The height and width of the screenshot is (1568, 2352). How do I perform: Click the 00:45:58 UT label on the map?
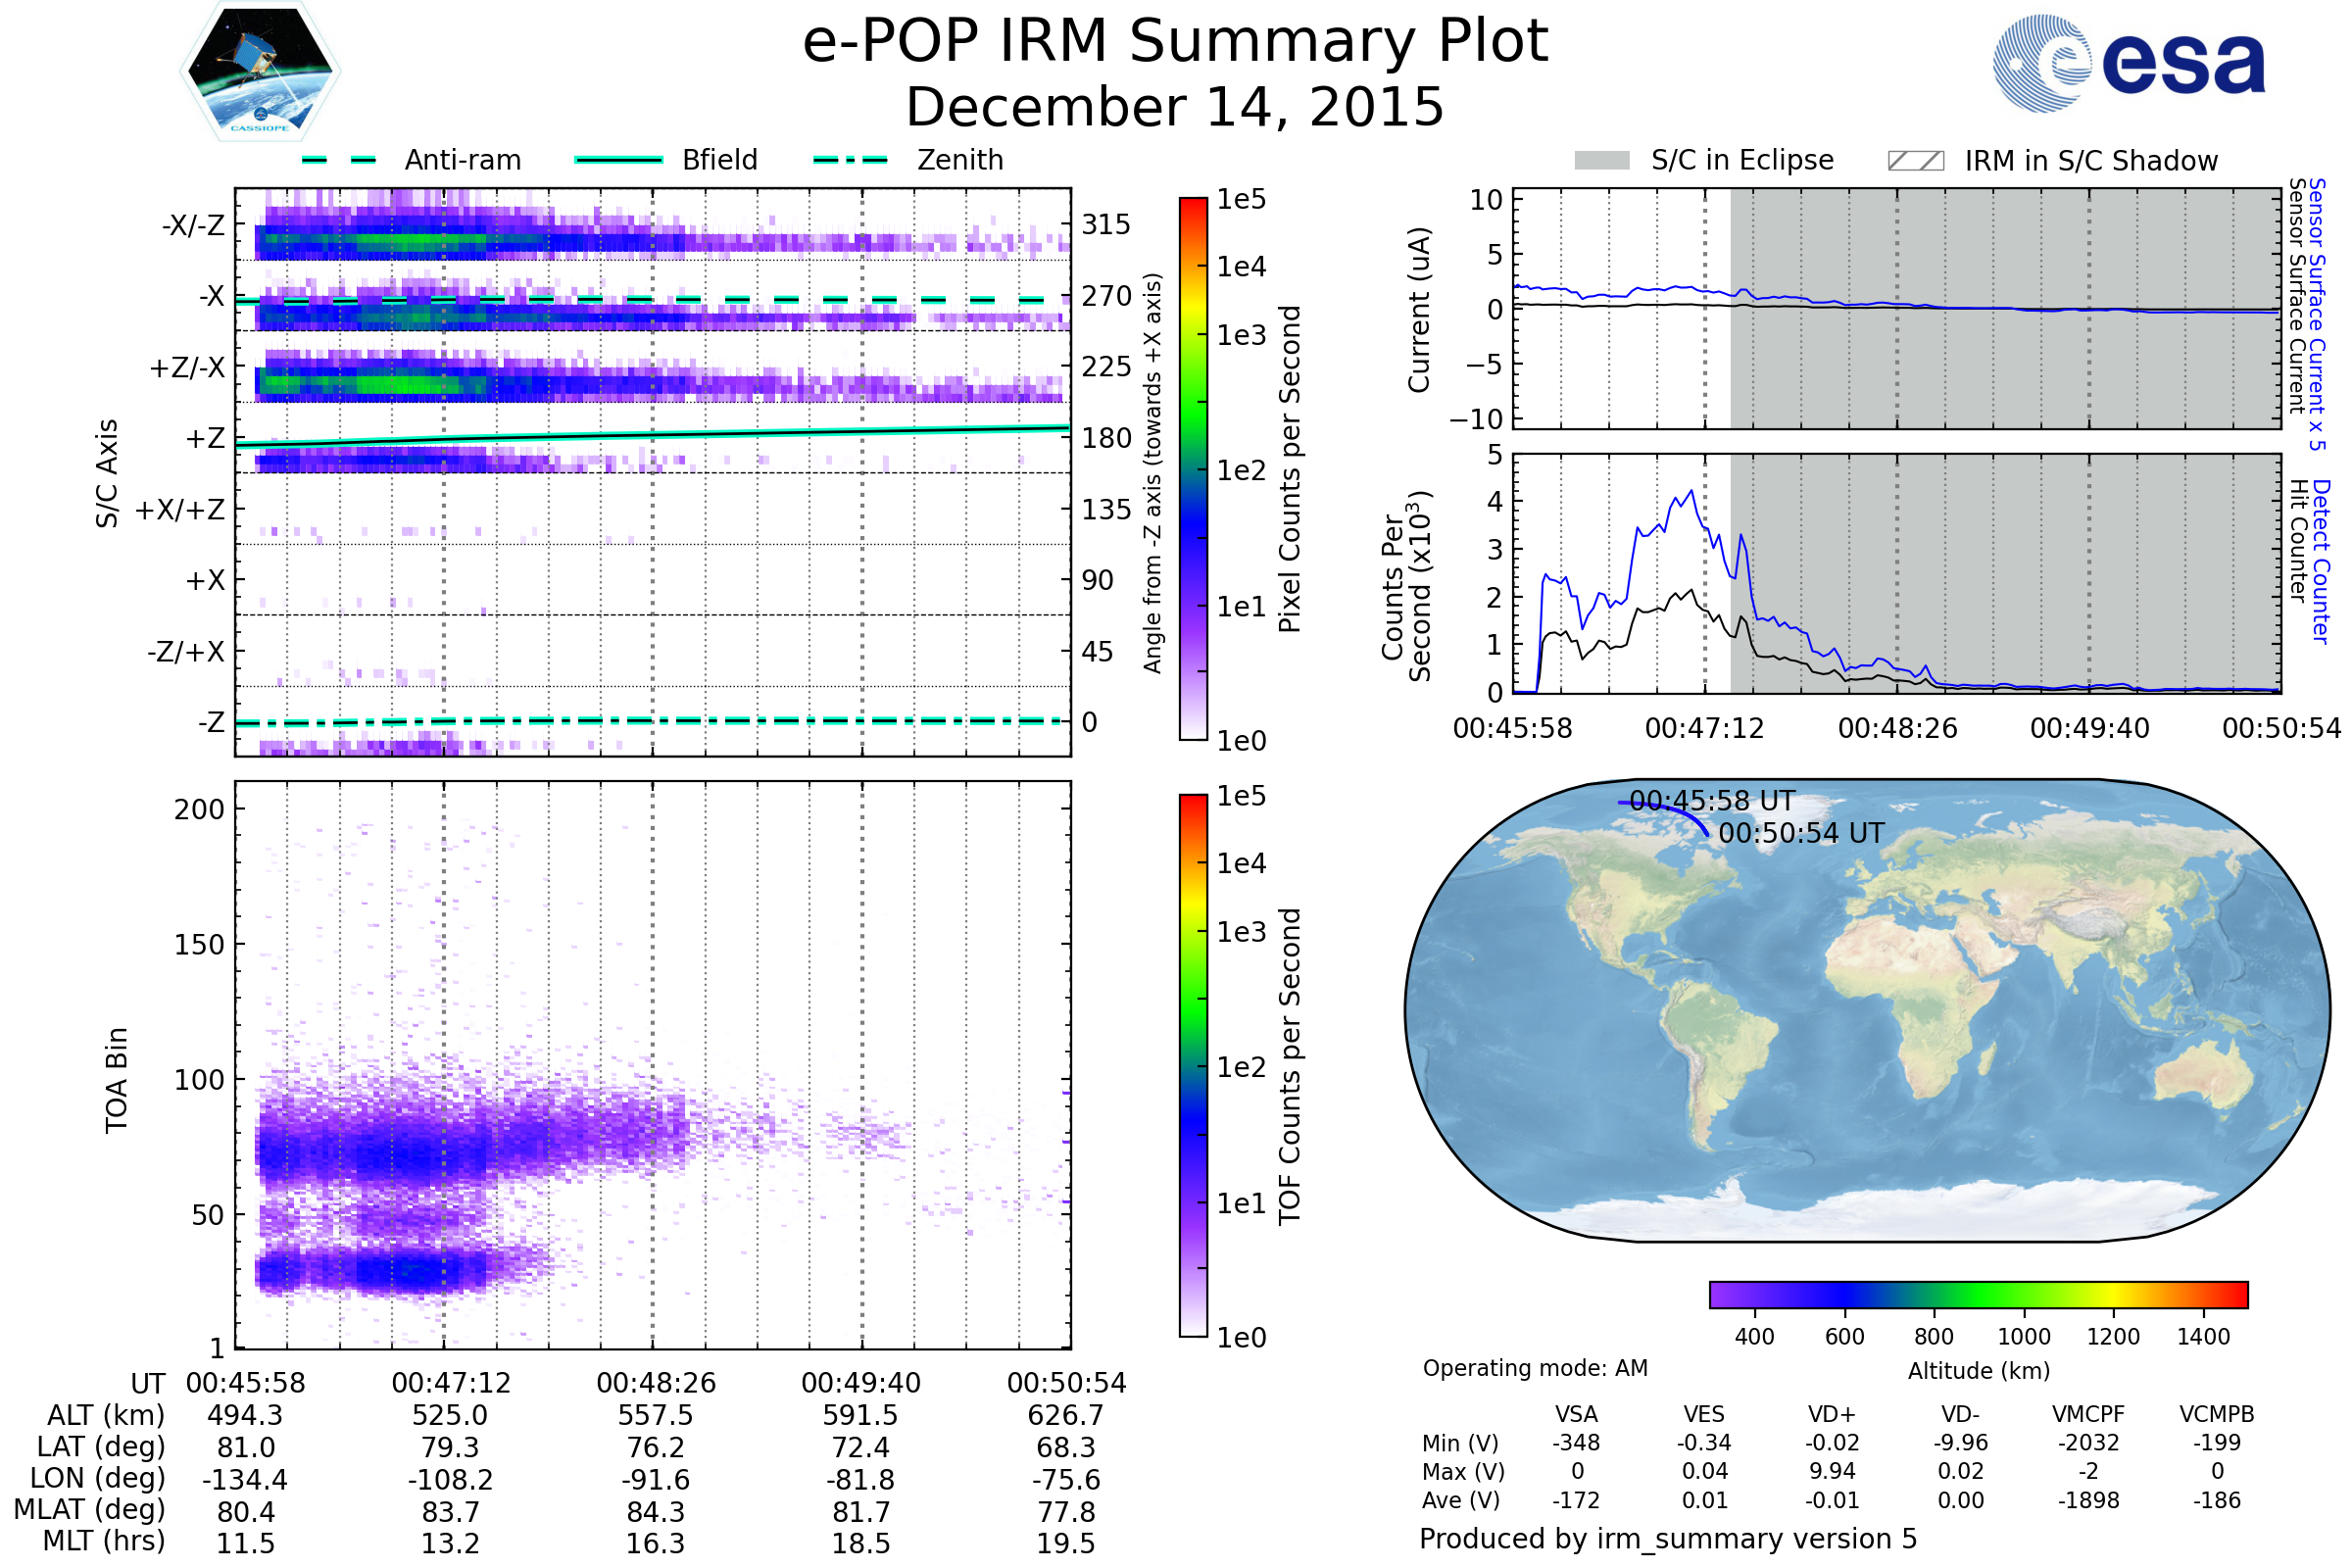1712,801
